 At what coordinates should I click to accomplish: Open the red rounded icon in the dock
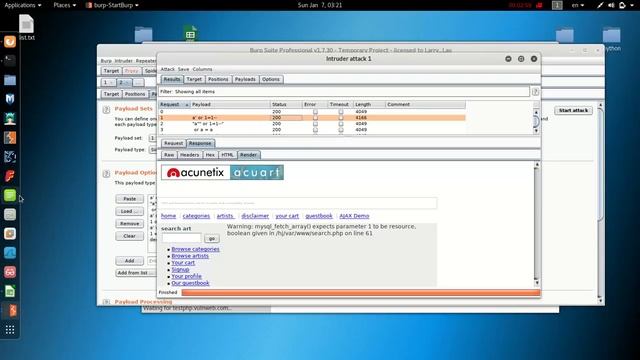(10, 272)
